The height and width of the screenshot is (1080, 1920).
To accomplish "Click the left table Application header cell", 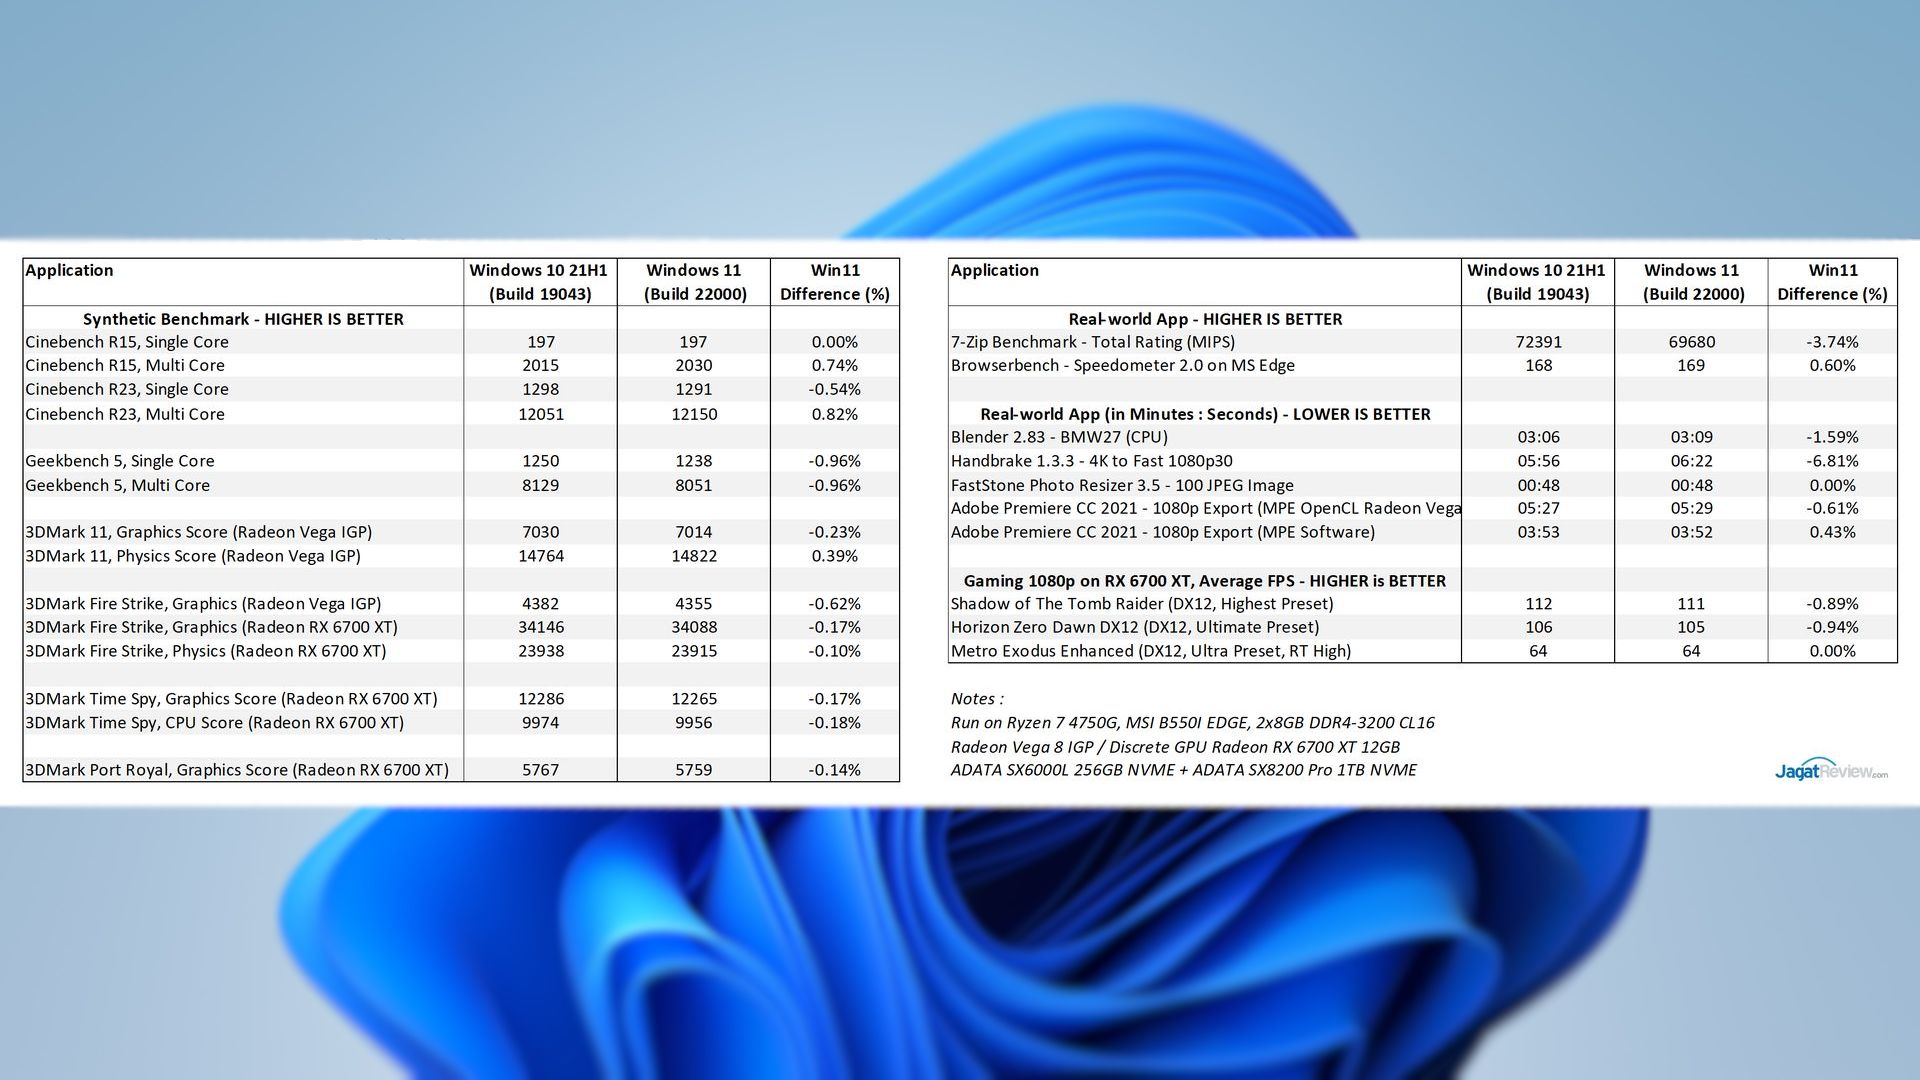I will pos(70,270).
